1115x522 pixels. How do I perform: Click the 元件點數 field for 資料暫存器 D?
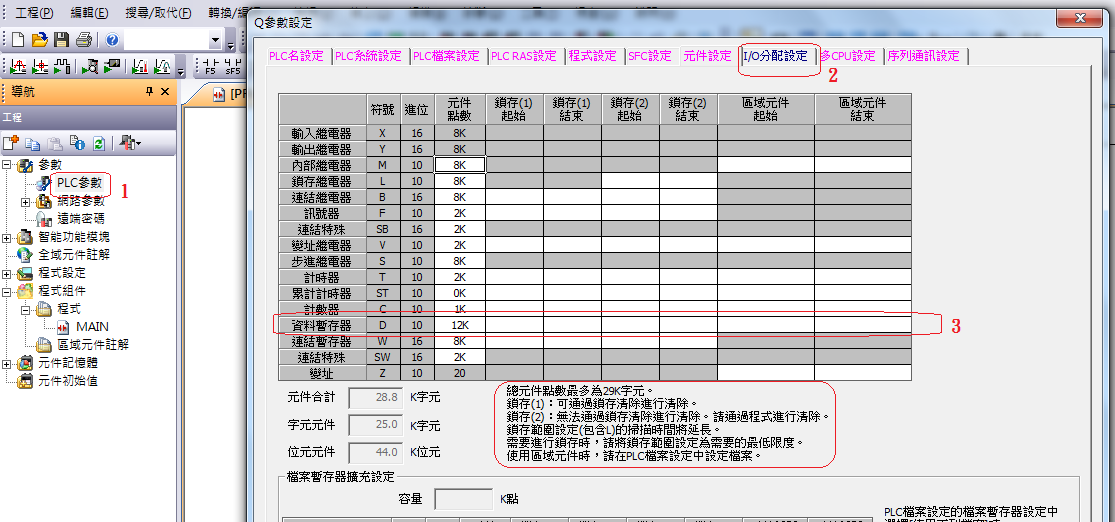tap(459, 325)
